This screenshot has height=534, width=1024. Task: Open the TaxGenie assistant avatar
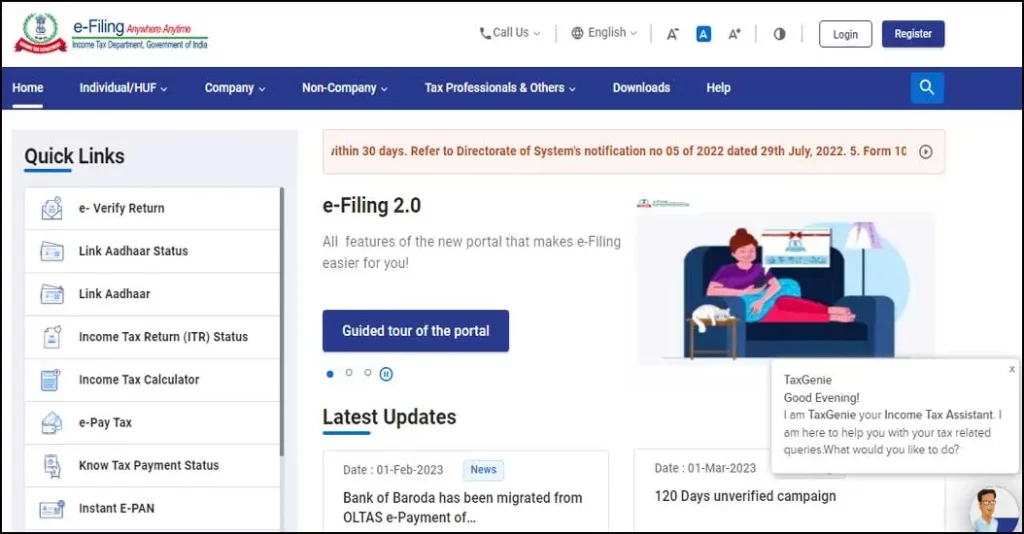pos(993,510)
